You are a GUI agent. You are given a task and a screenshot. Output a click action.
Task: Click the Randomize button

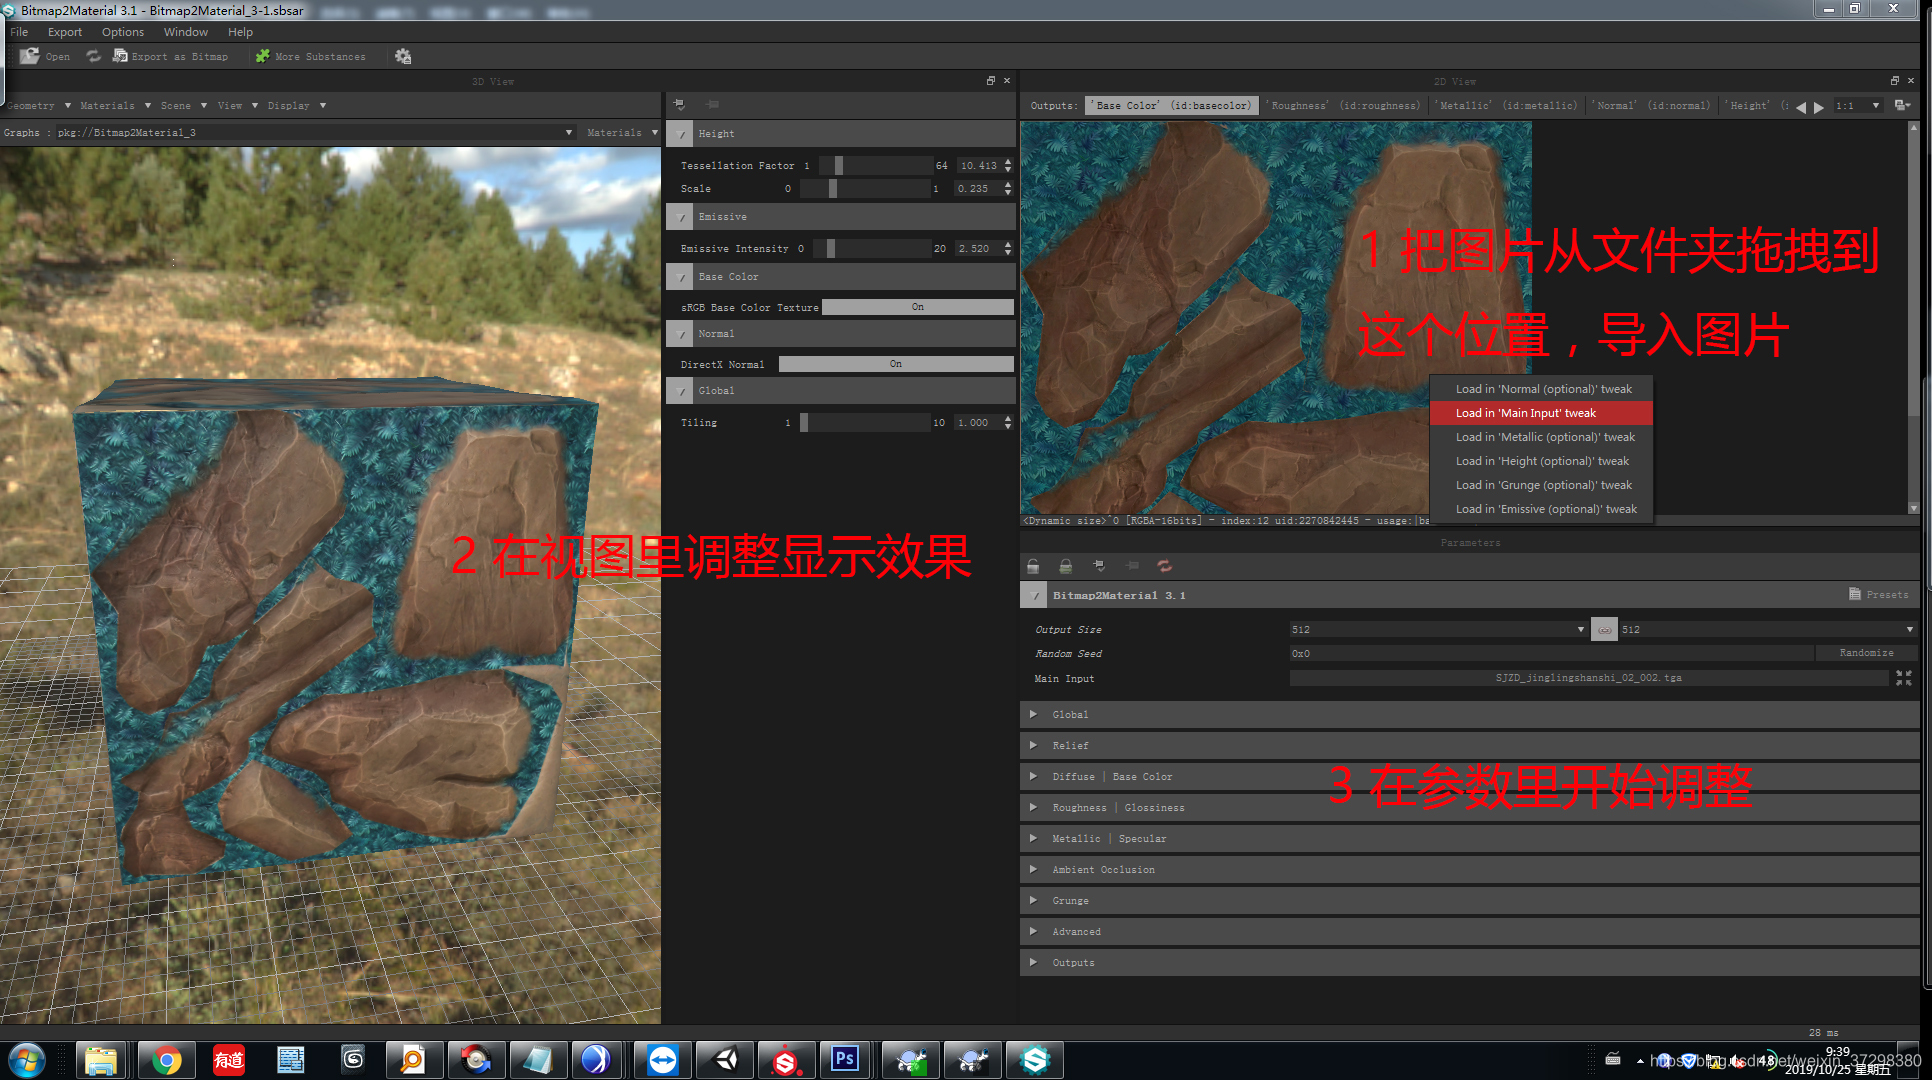[1865, 653]
